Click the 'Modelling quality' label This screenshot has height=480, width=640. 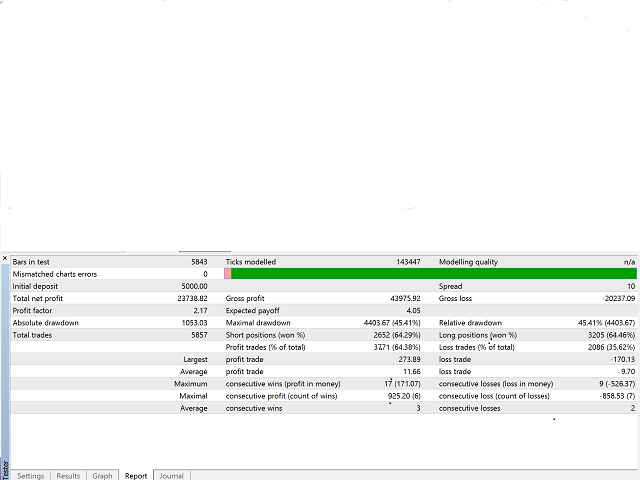tap(468, 262)
